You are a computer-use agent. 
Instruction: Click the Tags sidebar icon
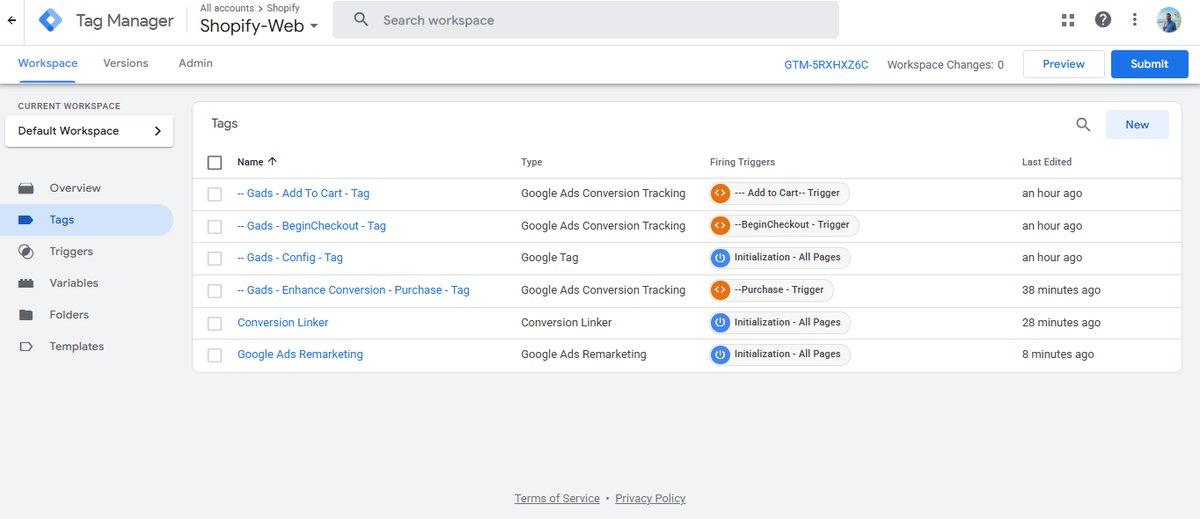pyautogui.click(x=26, y=220)
